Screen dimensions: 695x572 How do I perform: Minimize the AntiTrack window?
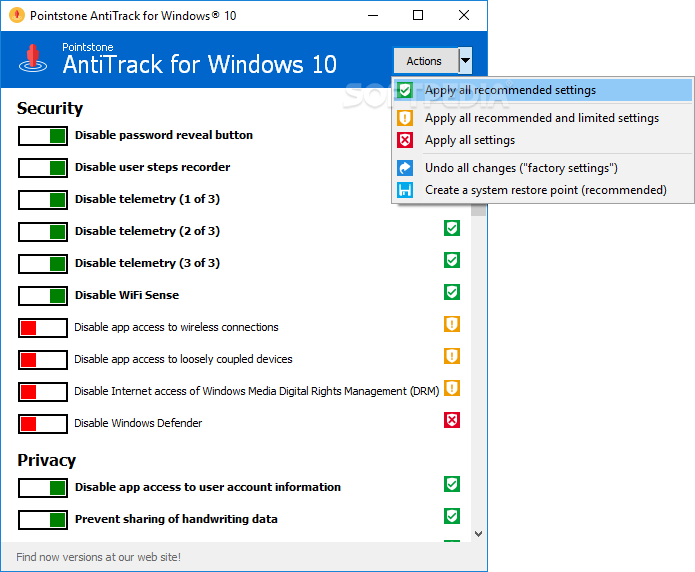(x=373, y=16)
